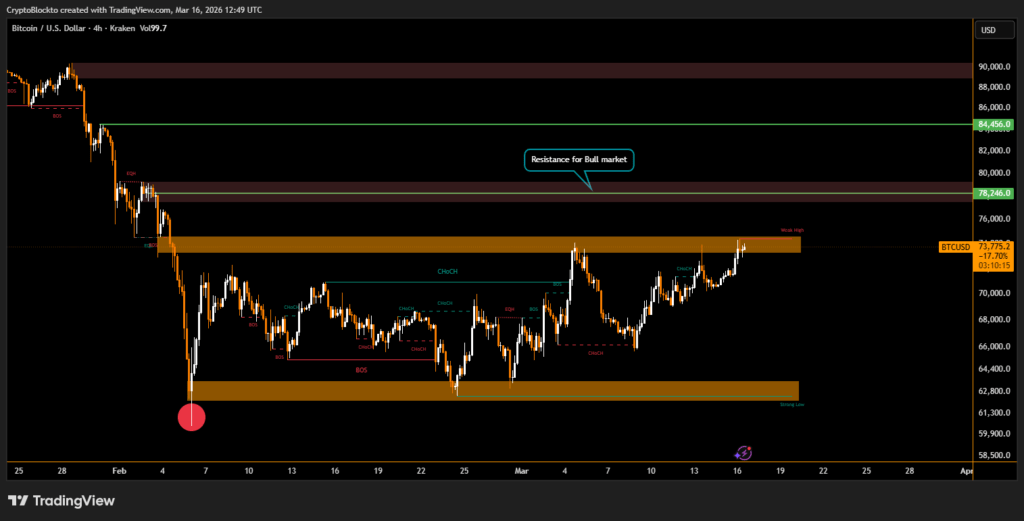Click the Weak High label
The height and width of the screenshot is (521, 1024).
pos(792,231)
